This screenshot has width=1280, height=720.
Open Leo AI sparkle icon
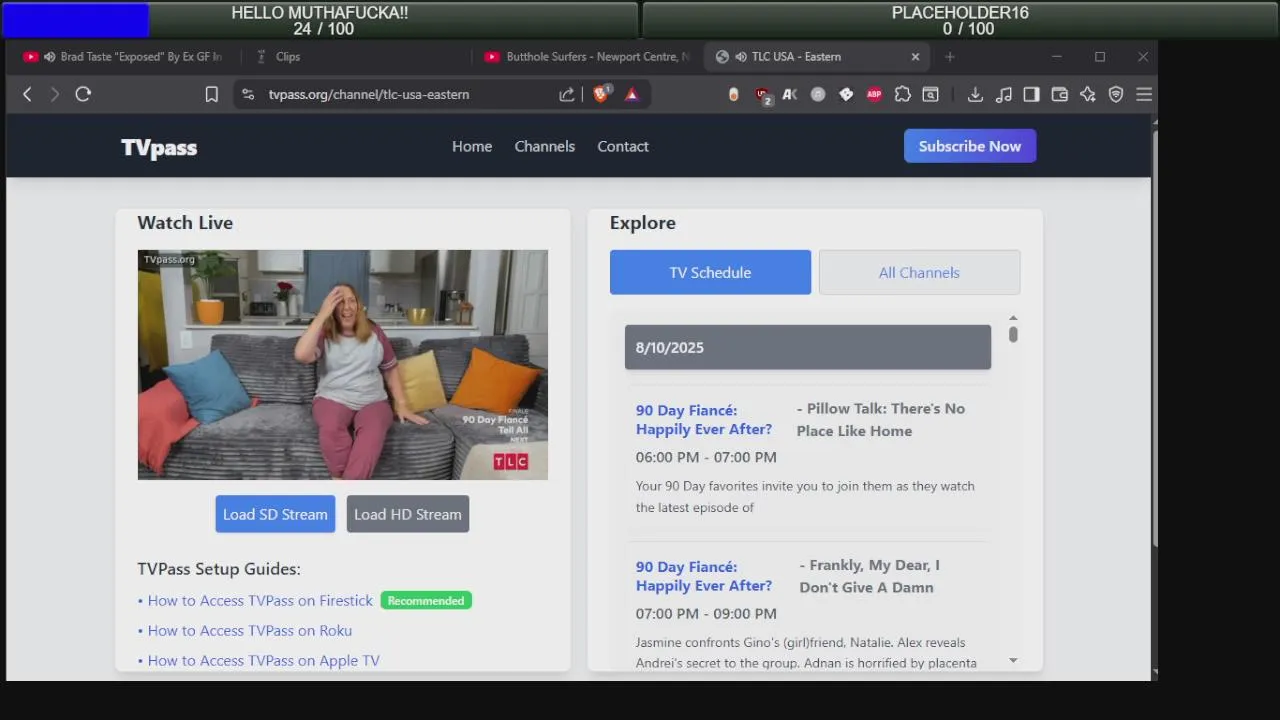[1088, 94]
